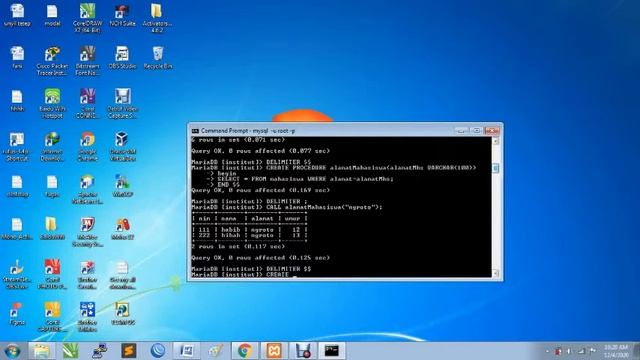Open the Corel CONNECT desktop shortcut
This screenshot has width=640, height=360.
pyautogui.click(x=87, y=103)
